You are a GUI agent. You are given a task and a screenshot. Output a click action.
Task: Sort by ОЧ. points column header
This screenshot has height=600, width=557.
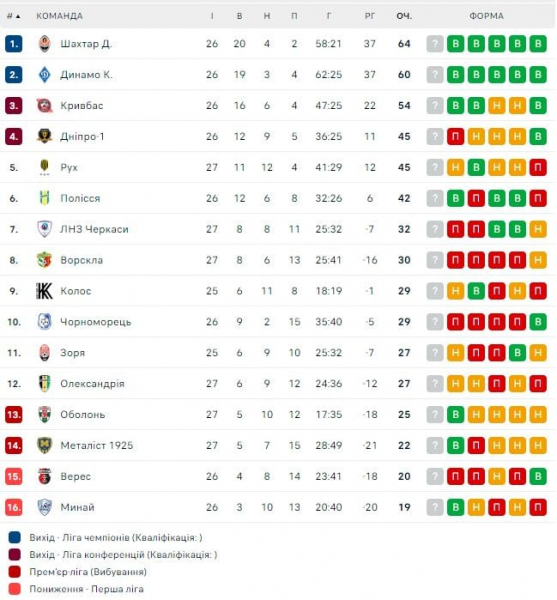coord(404,16)
